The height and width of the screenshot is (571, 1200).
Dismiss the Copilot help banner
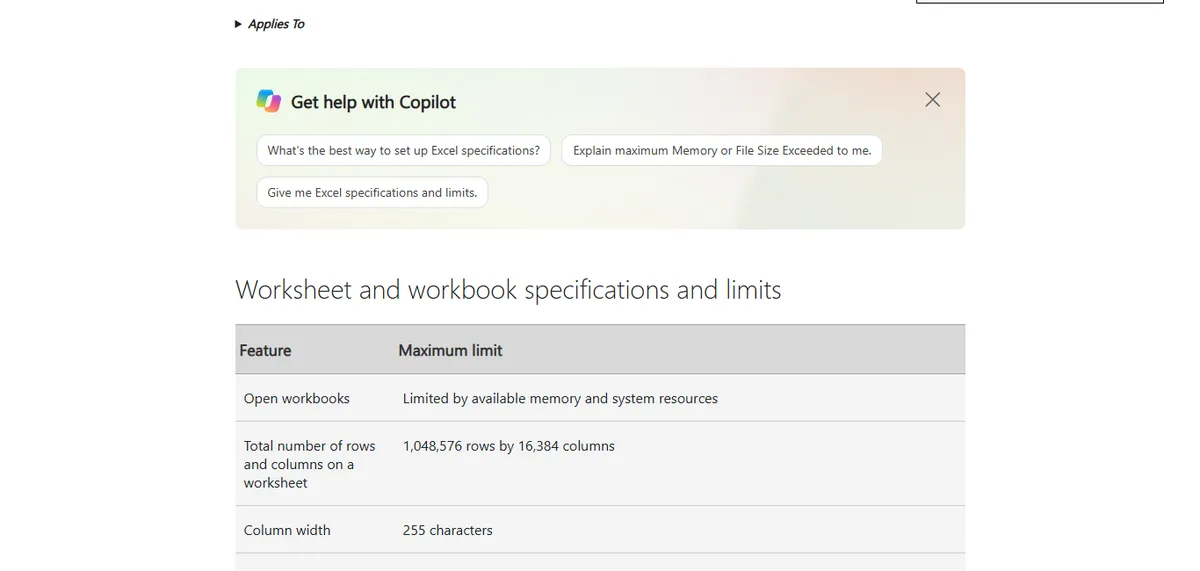(x=933, y=99)
